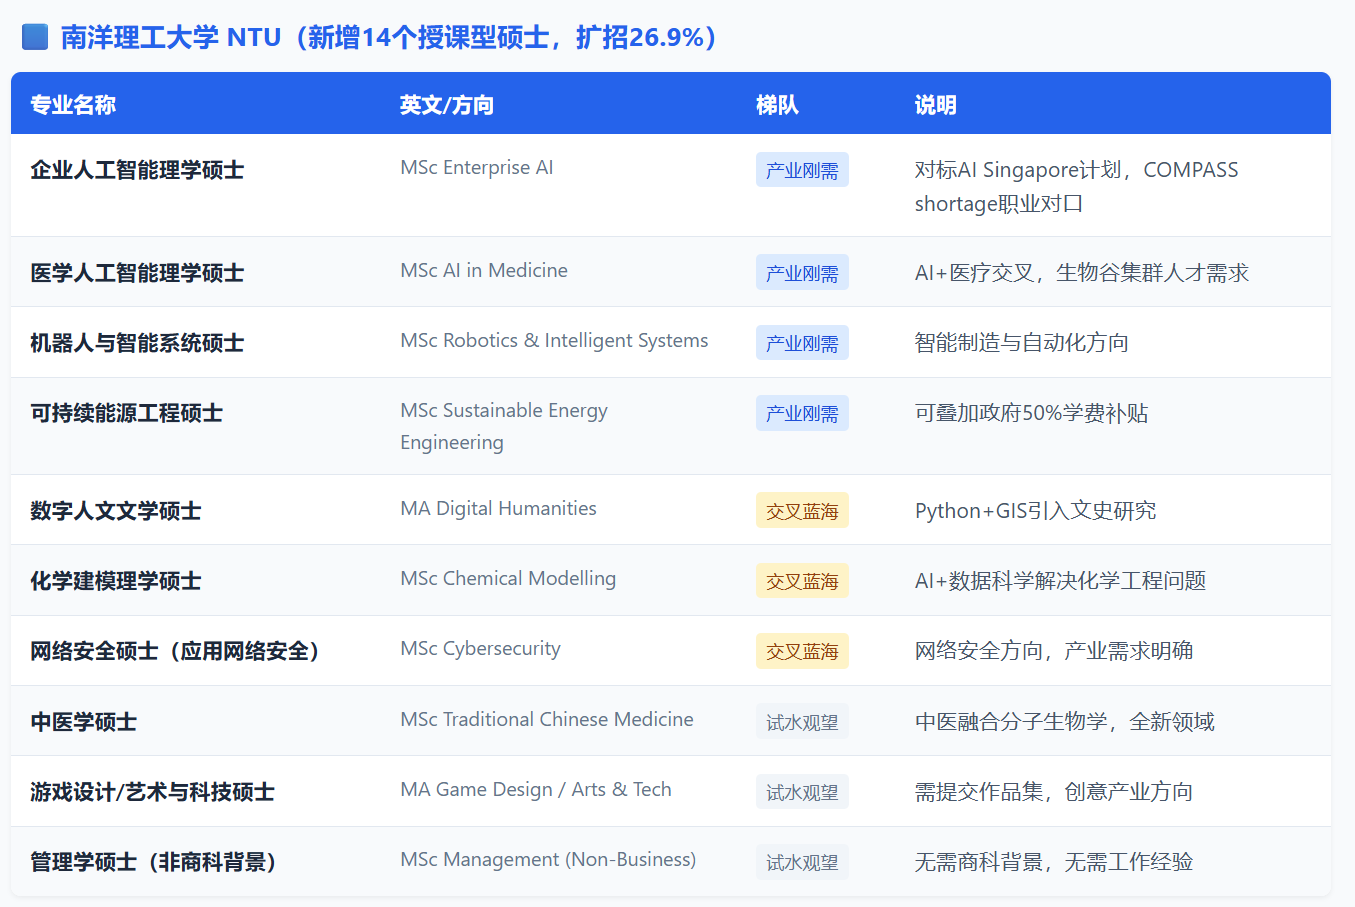Click the 试水观望 tag in the 游戏设计 row

click(x=802, y=792)
